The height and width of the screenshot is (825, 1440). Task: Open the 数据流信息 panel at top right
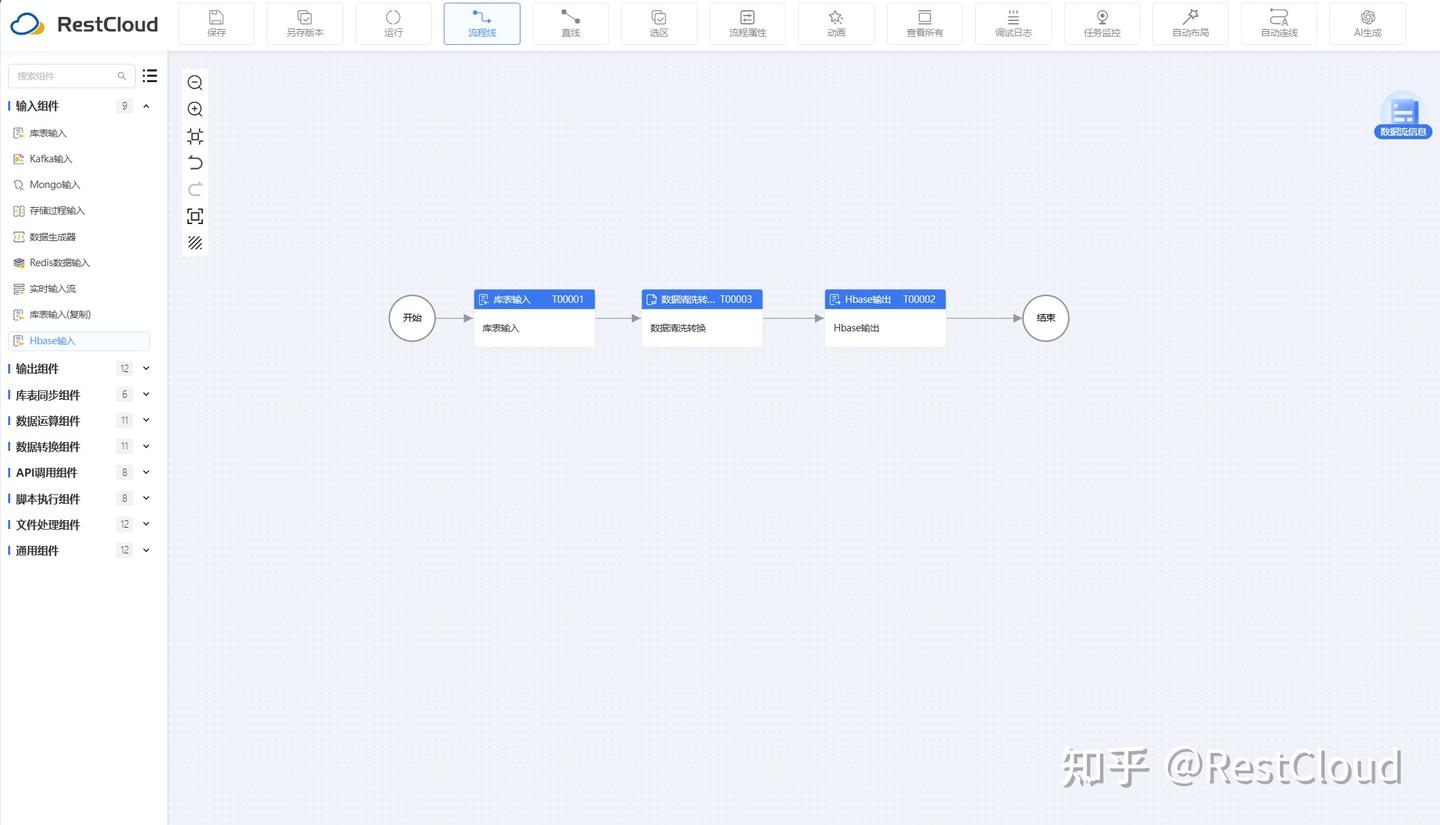click(x=1402, y=113)
